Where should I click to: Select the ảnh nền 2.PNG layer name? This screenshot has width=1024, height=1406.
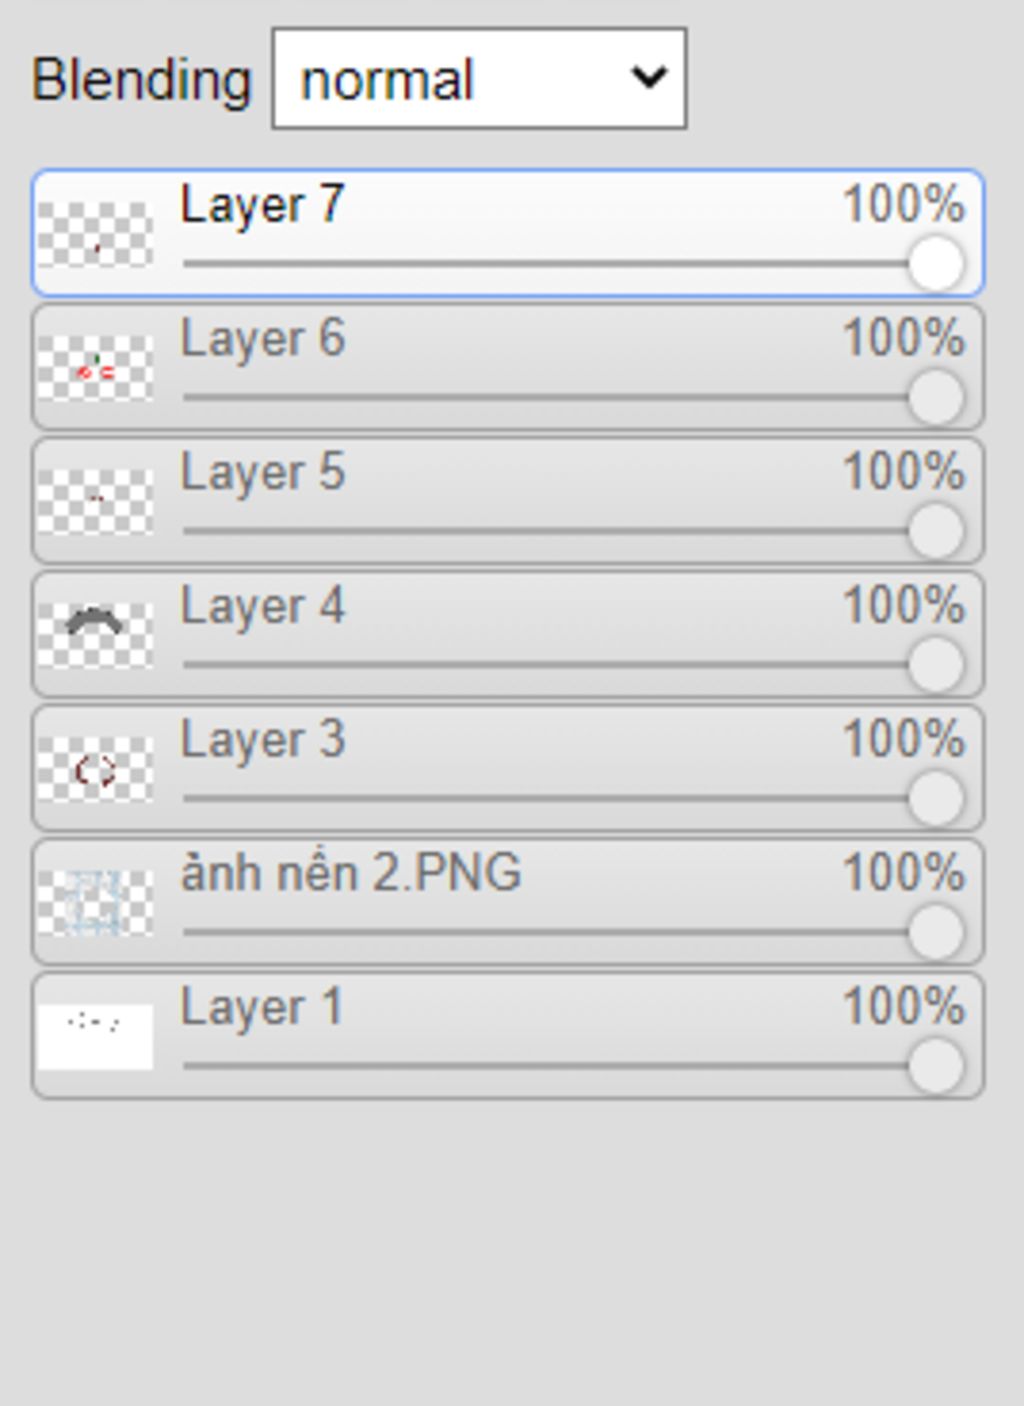351,873
